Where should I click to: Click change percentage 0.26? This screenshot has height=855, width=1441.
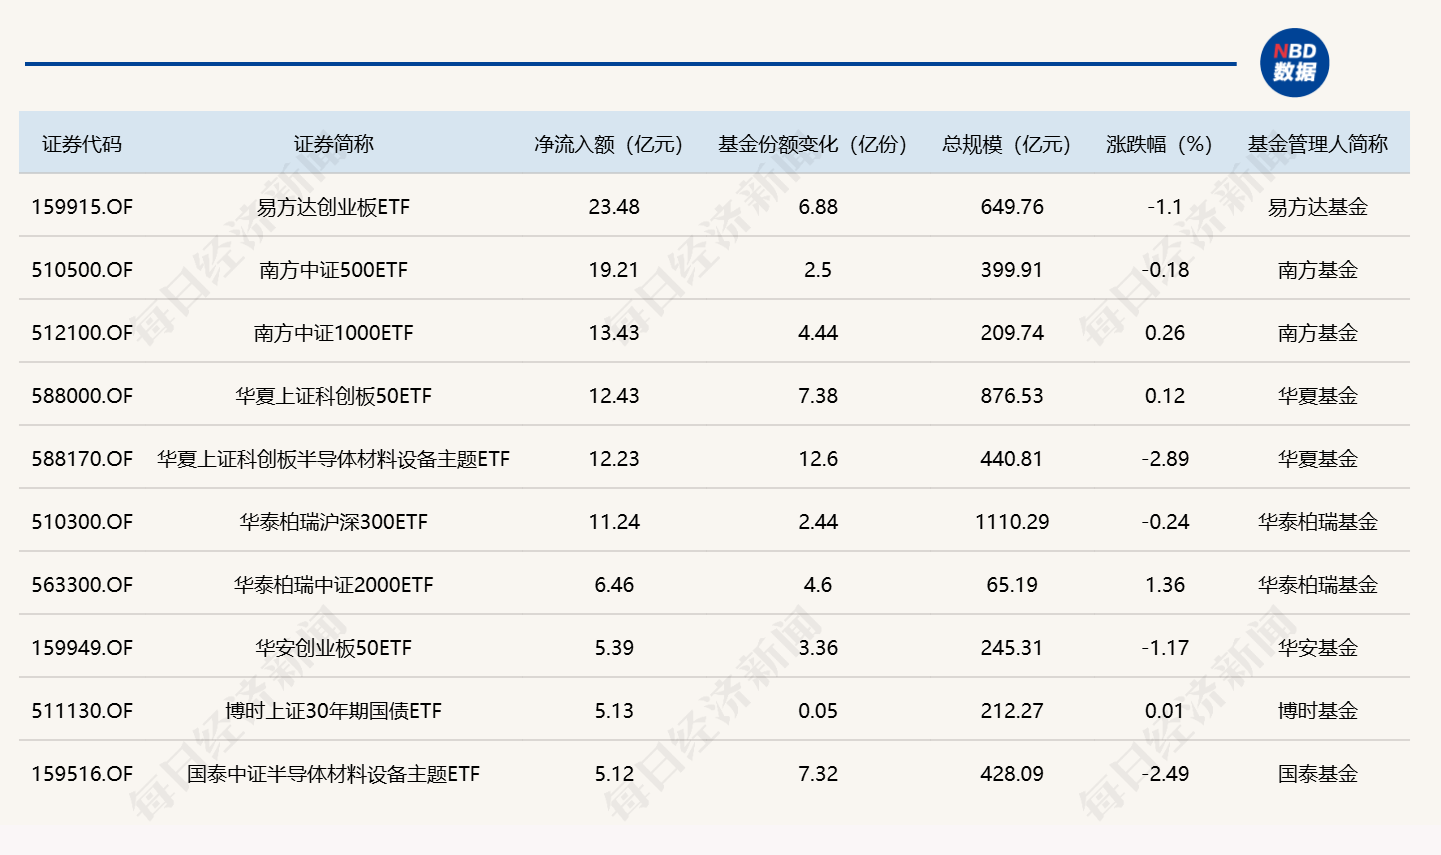coord(1165,333)
